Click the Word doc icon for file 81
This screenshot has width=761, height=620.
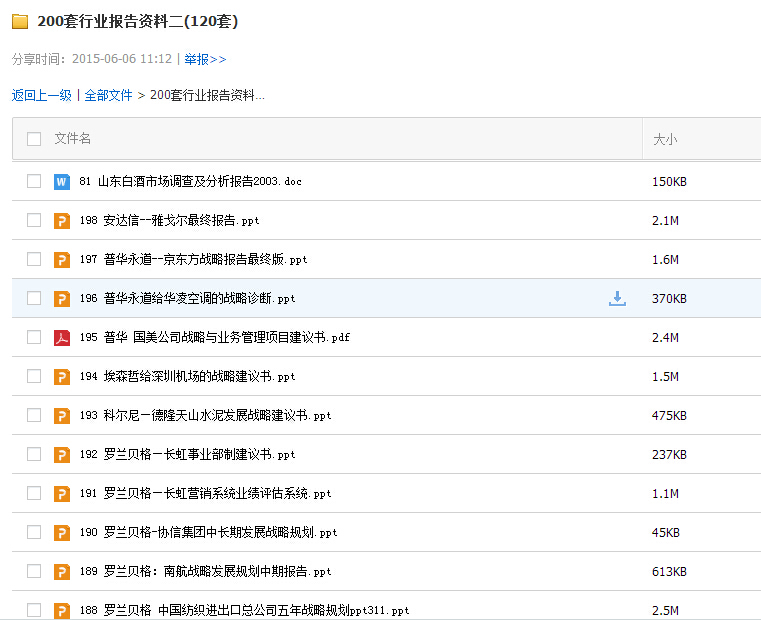pos(62,182)
